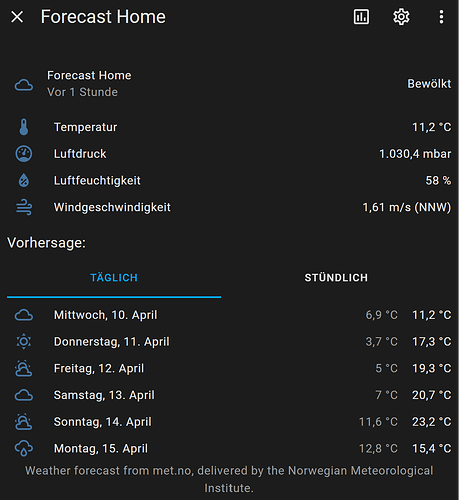Click the Bewölkt state label
Screen dimensions: 459x500
point(429,84)
